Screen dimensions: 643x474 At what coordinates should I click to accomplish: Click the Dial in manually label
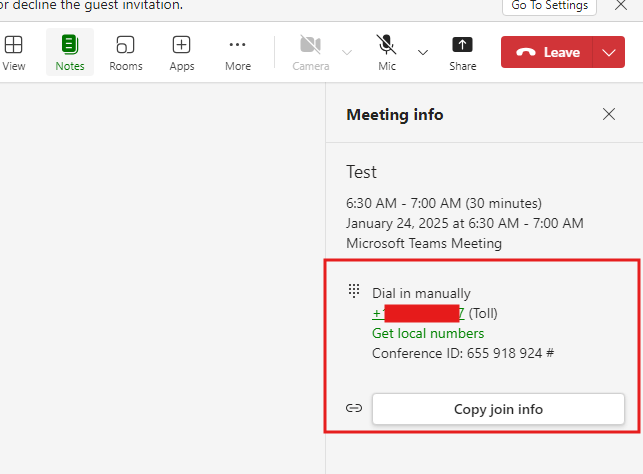pos(421,293)
